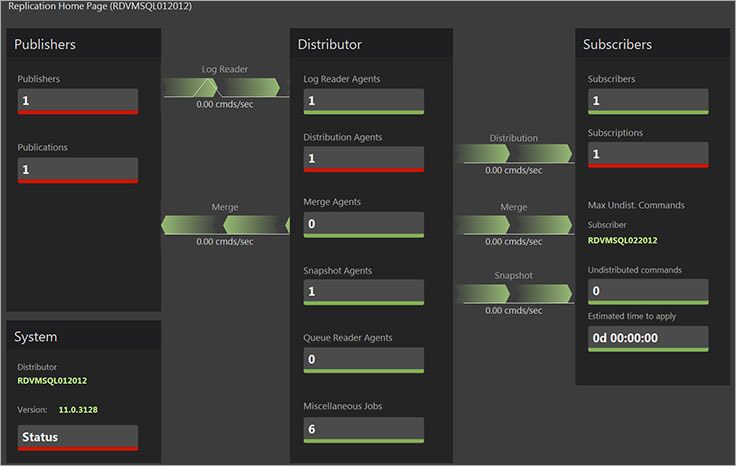Open the RDVMSQL022012 subscriber link
Viewport: 736px width, 466px height.
[622, 240]
